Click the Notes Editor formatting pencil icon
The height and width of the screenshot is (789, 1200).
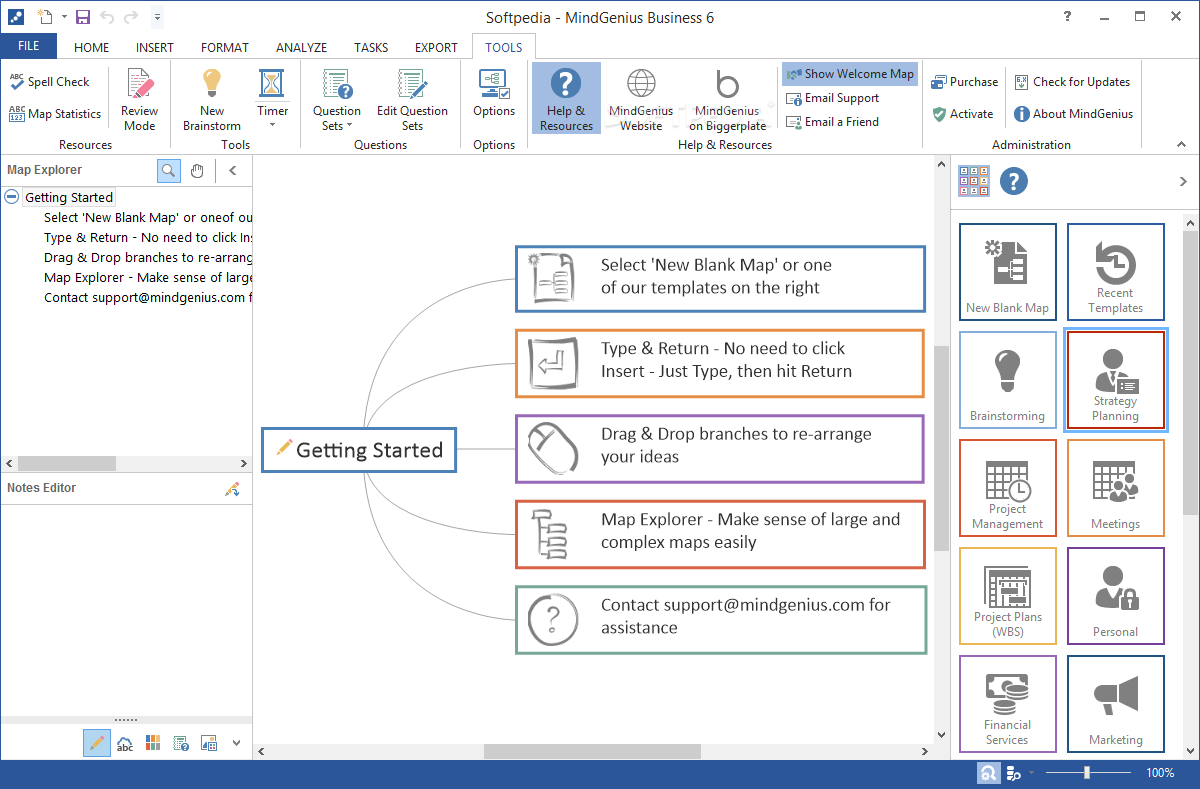(x=232, y=488)
